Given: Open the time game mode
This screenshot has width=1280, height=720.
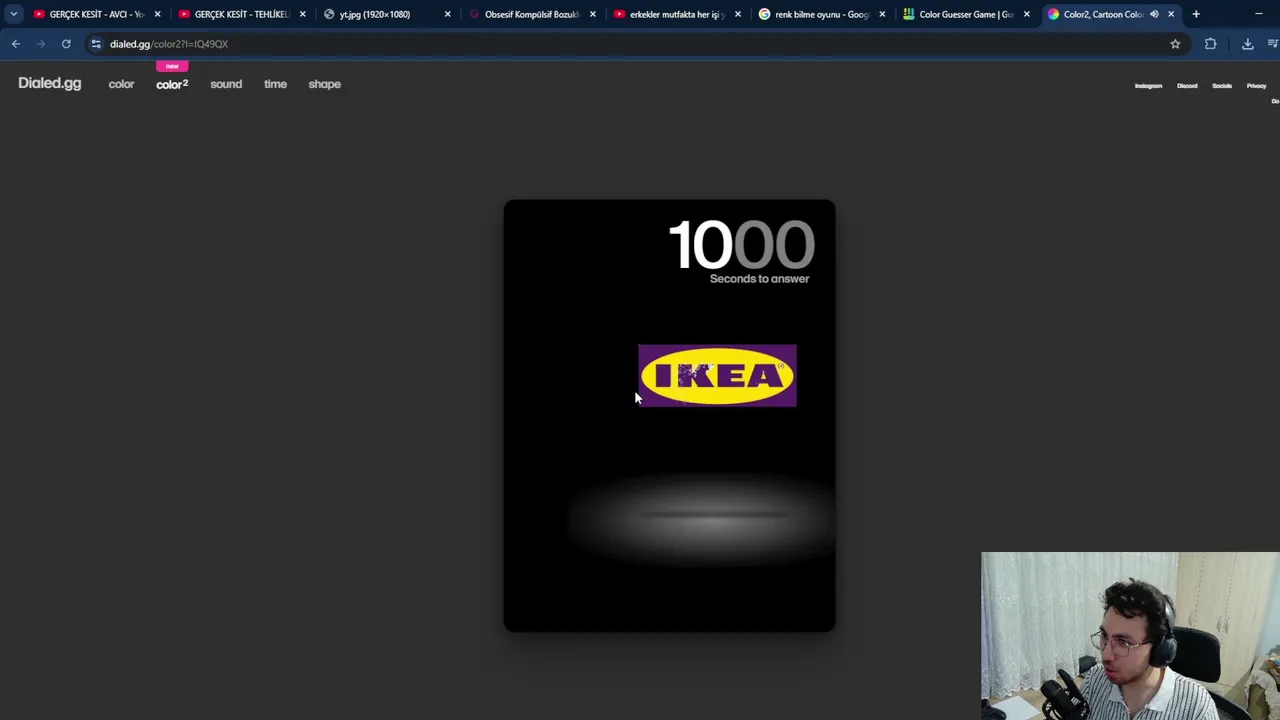Looking at the screenshot, I should pyautogui.click(x=275, y=84).
